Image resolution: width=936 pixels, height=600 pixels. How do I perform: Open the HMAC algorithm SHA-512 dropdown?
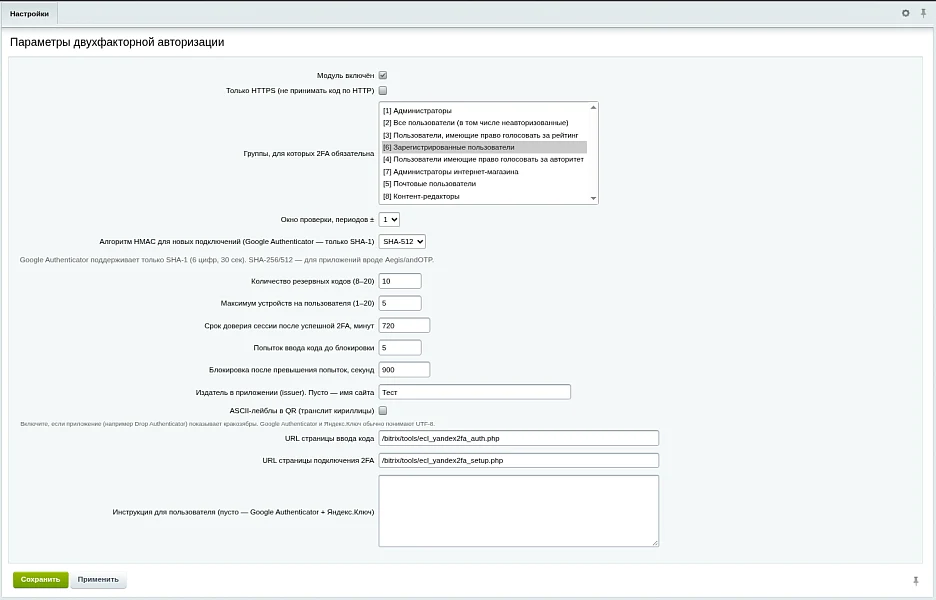point(402,242)
